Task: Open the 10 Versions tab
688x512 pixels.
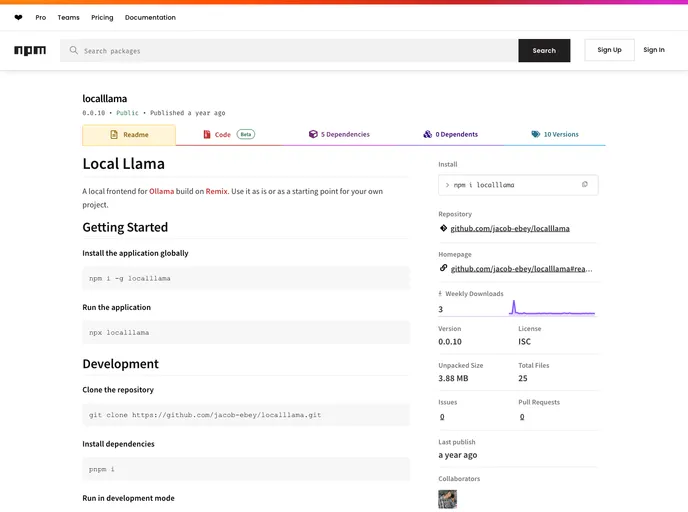Action: [x=555, y=134]
